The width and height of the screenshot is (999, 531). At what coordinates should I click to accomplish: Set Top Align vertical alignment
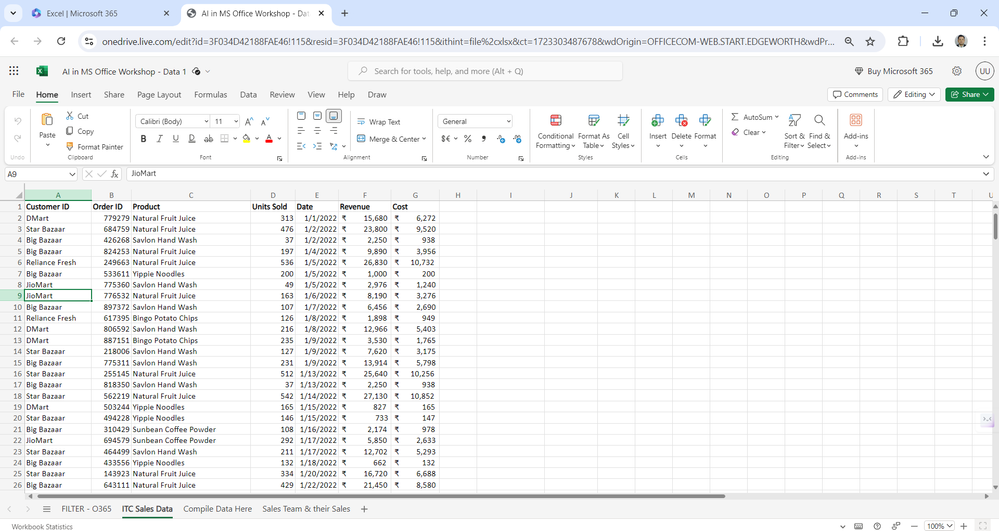point(301,116)
